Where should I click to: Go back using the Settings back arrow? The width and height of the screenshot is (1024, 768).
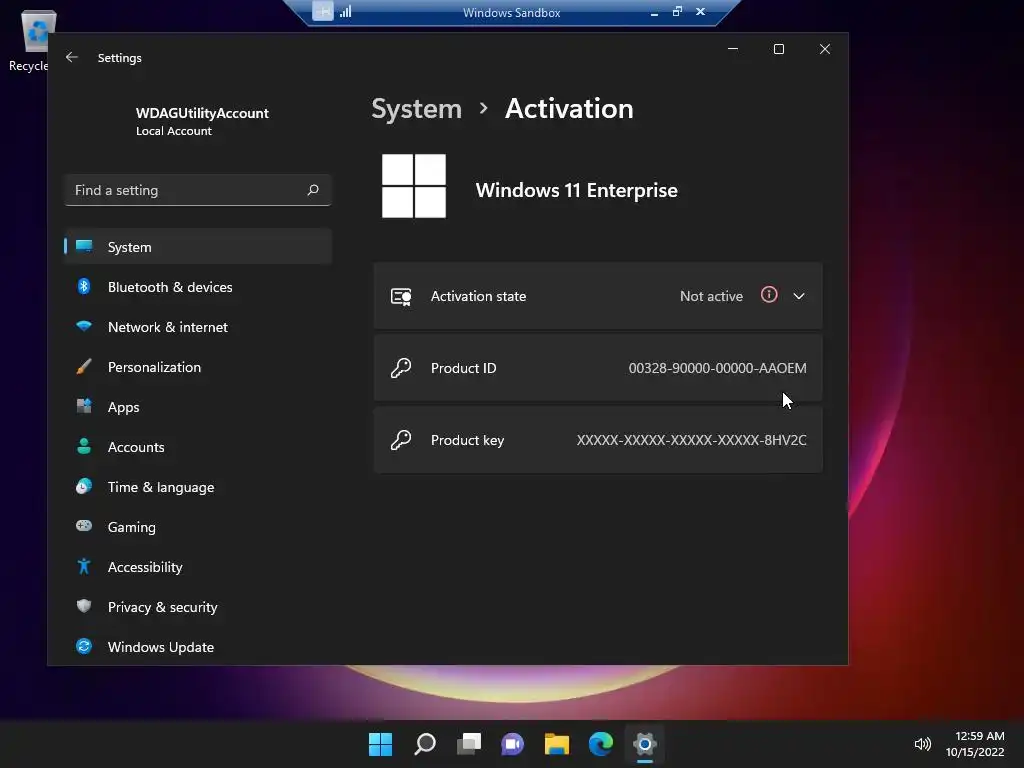72,57
